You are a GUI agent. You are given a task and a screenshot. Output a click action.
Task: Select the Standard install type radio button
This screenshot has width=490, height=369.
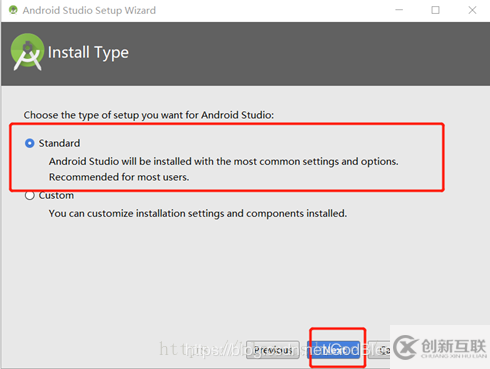coord(30,143)
